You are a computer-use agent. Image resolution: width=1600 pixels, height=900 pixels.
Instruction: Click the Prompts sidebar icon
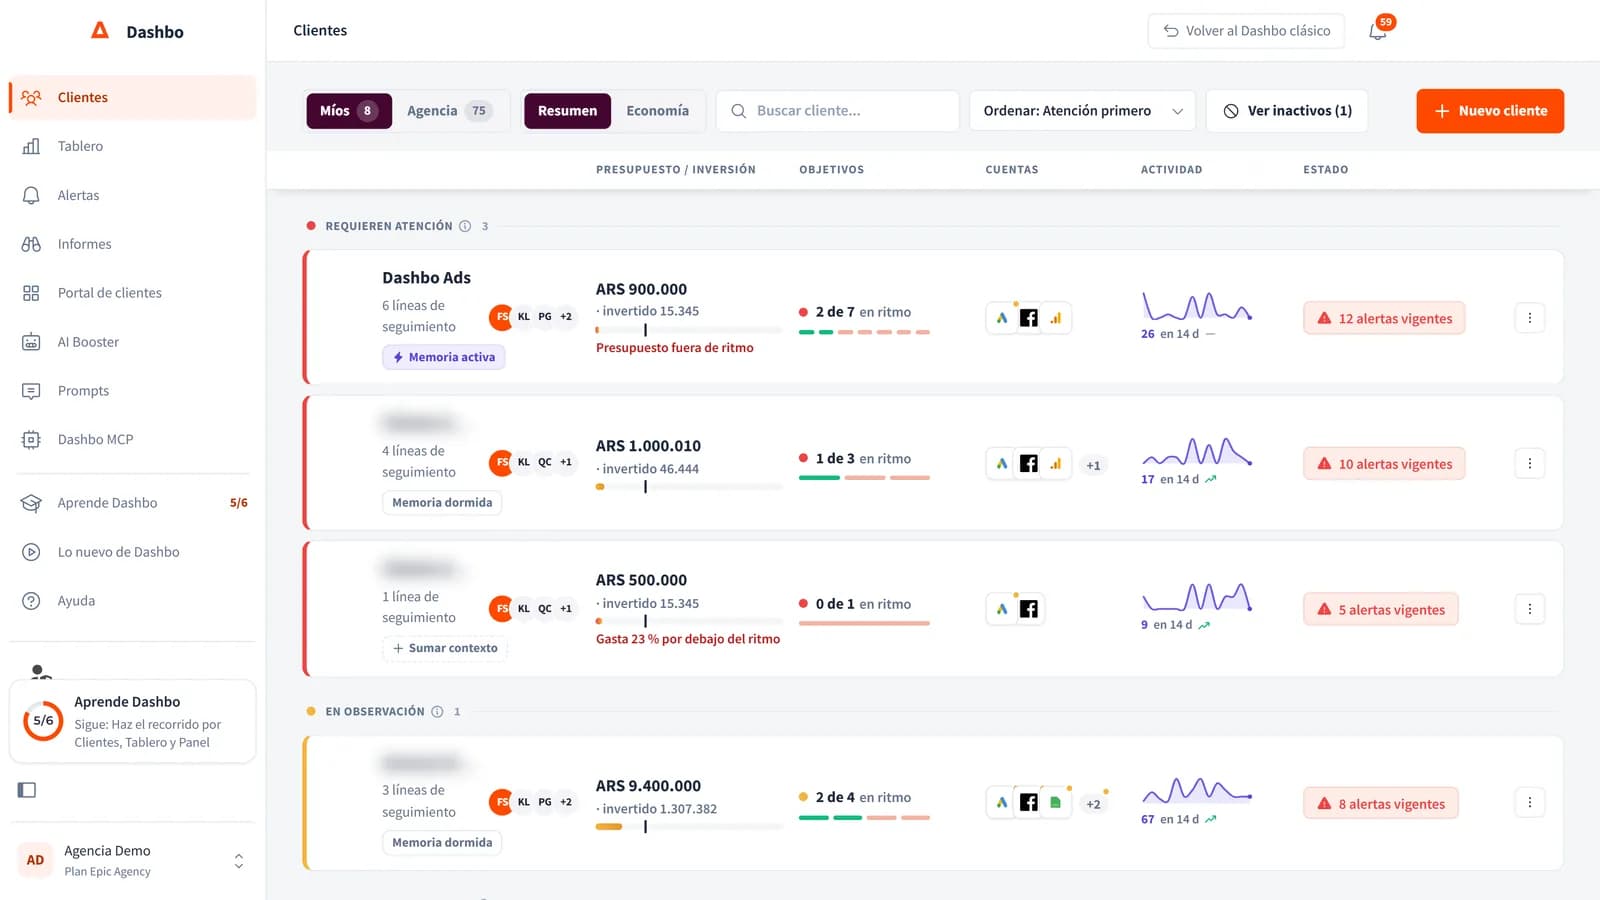coord(31,391)
